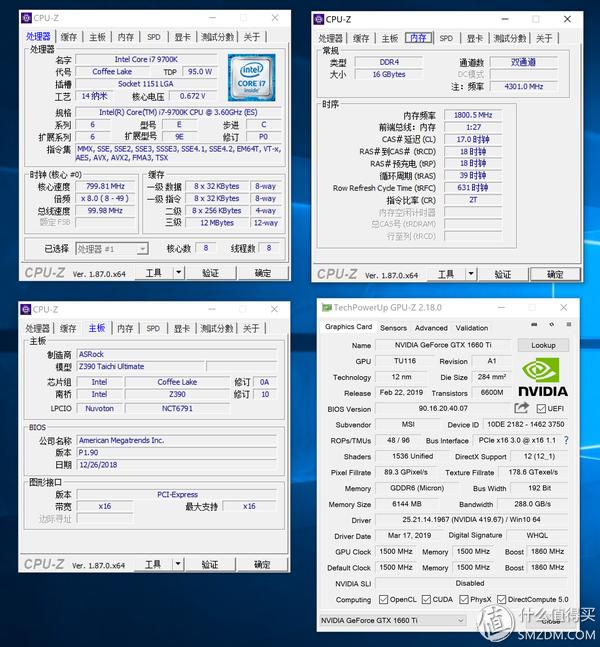This screenshot has height=647, width=600.
Task: Open the Advanced tab in GPU-Z
Action: (431, 328)
